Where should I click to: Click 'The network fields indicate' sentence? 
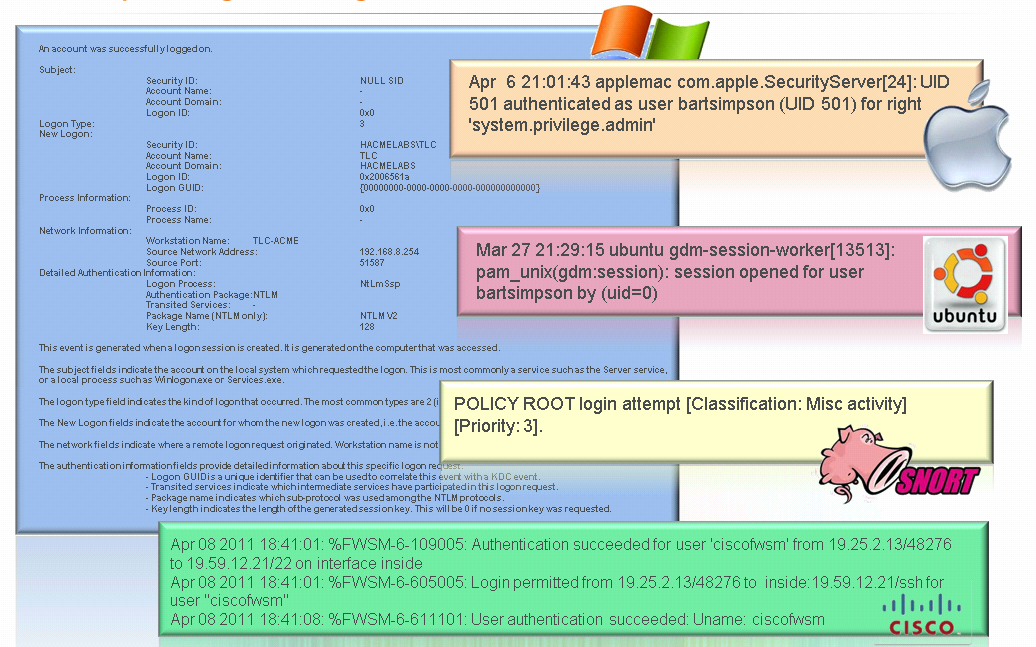pos(239,445)
